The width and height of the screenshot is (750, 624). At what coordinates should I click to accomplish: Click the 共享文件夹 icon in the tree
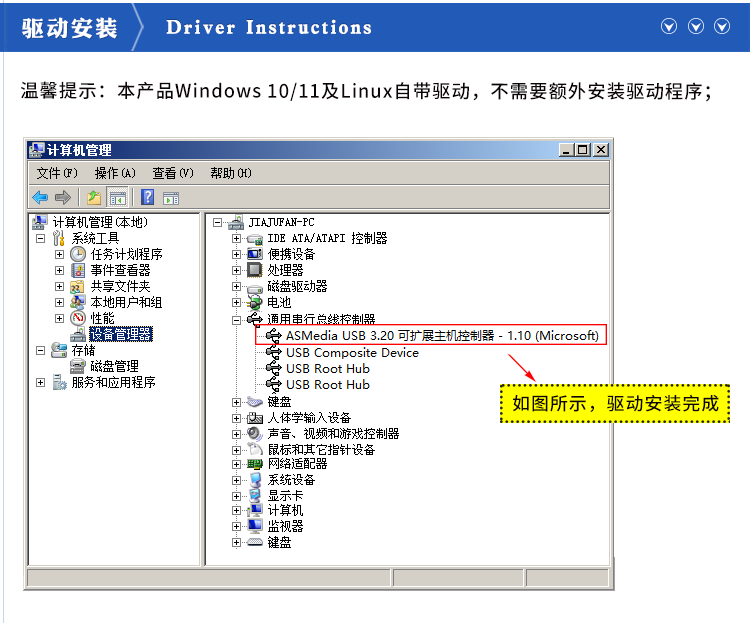pos(77,286)
